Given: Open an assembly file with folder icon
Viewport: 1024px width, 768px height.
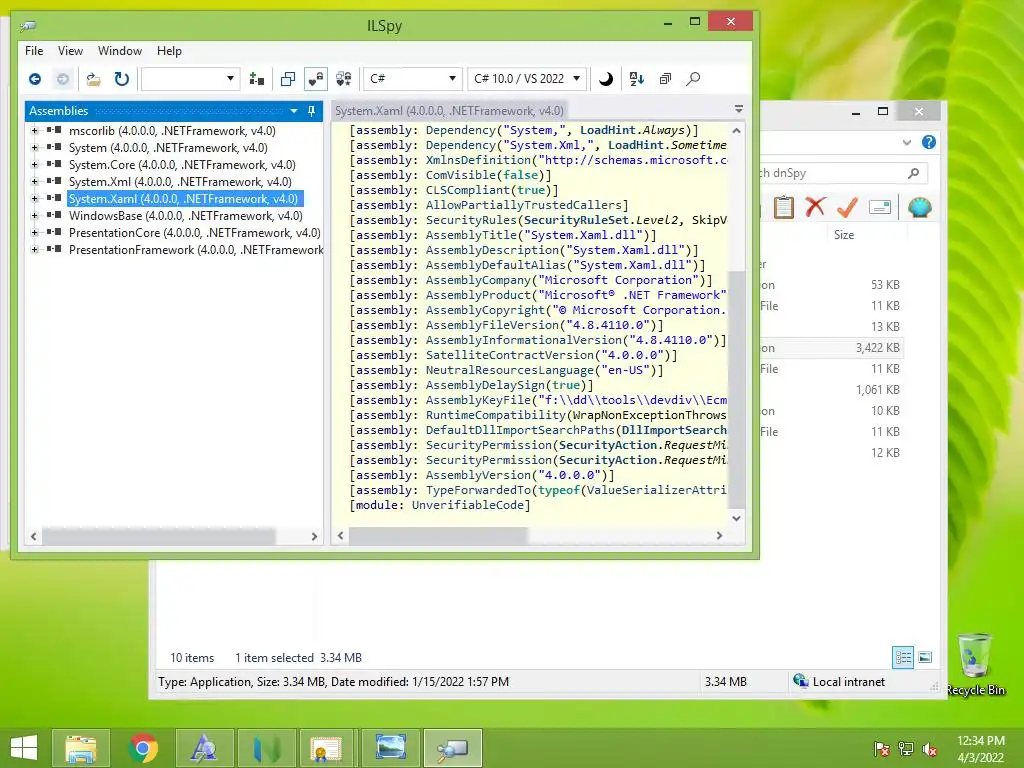Looking at the screenshot, I should tap(93, 79).
